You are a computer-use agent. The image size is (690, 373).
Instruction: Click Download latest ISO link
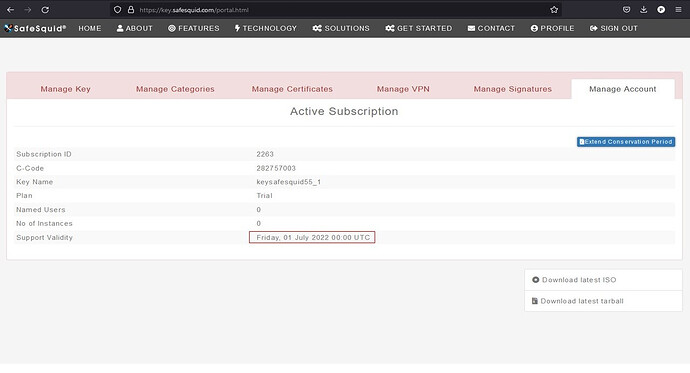579,280
